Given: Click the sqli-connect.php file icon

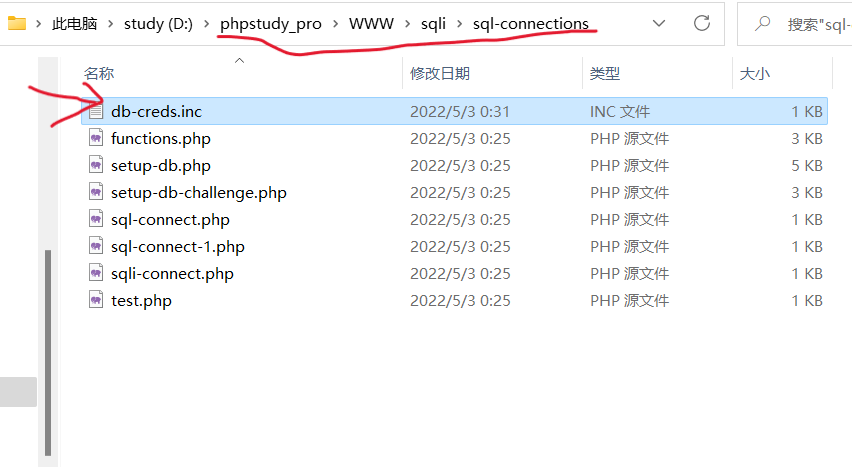Looking at the screenshot, I should click(x=96, y=273).
